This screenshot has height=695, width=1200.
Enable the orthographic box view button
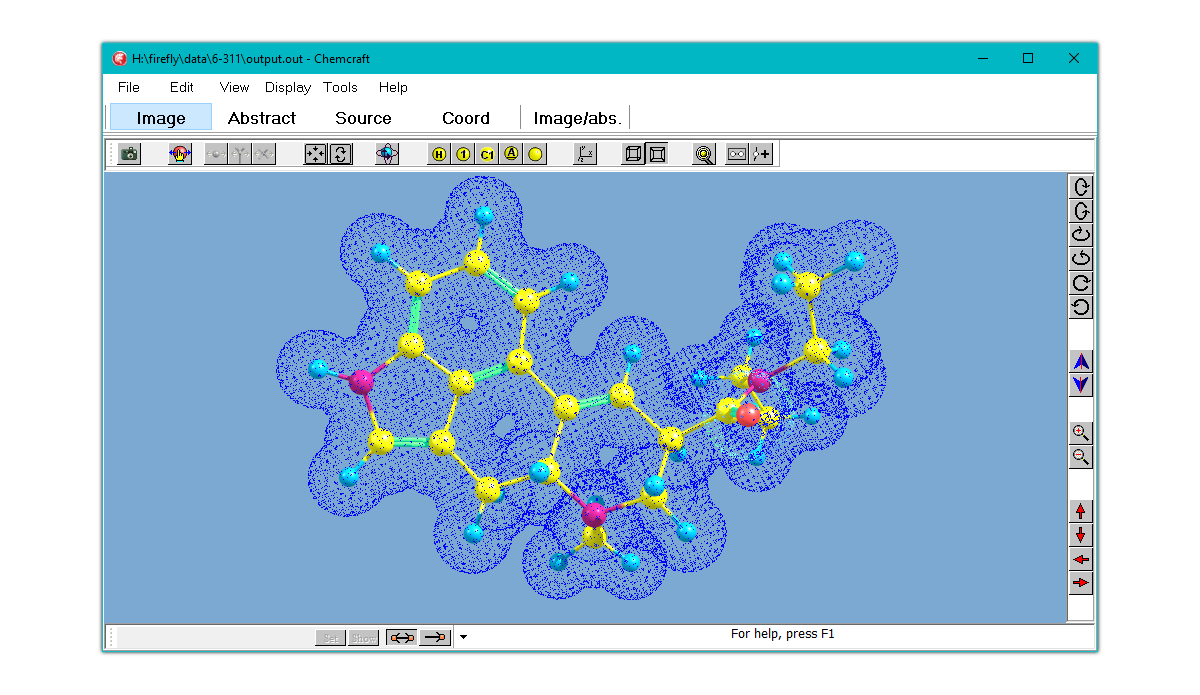pyautogui.click(x=657, y=154)
